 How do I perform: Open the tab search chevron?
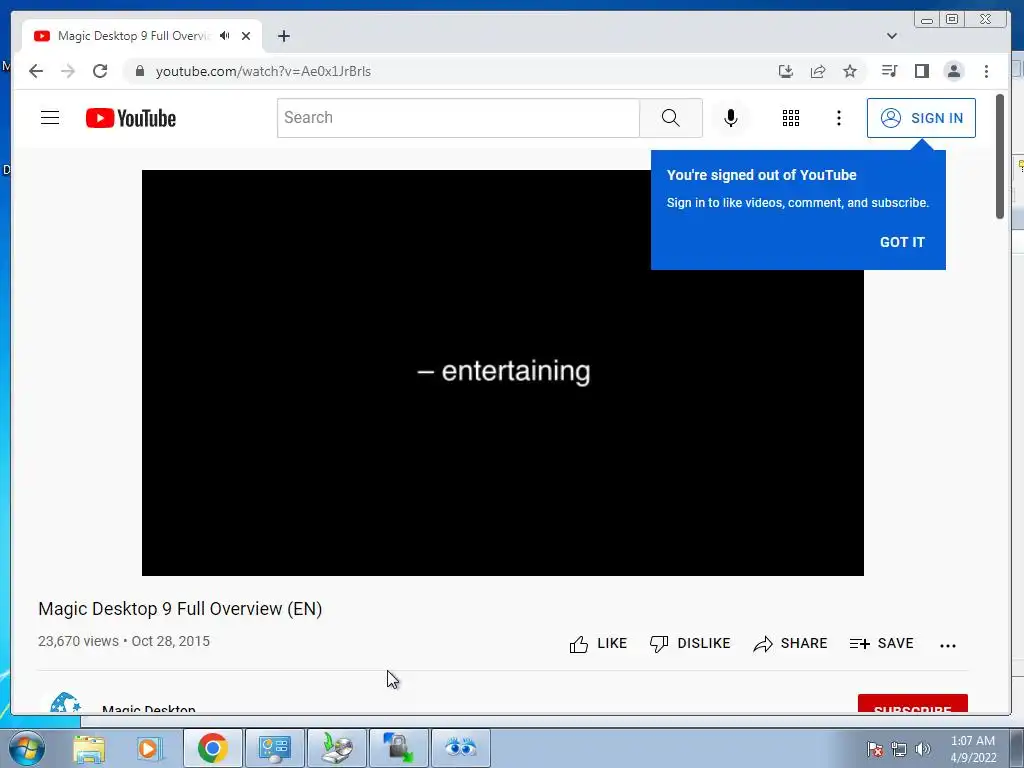click(x=891, y=36)
